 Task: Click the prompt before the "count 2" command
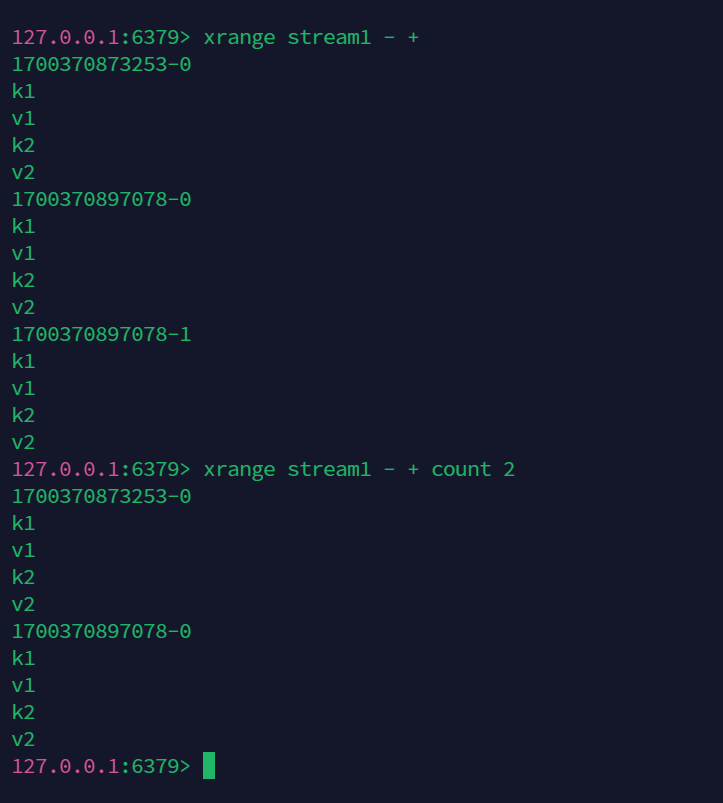[94, 470]
